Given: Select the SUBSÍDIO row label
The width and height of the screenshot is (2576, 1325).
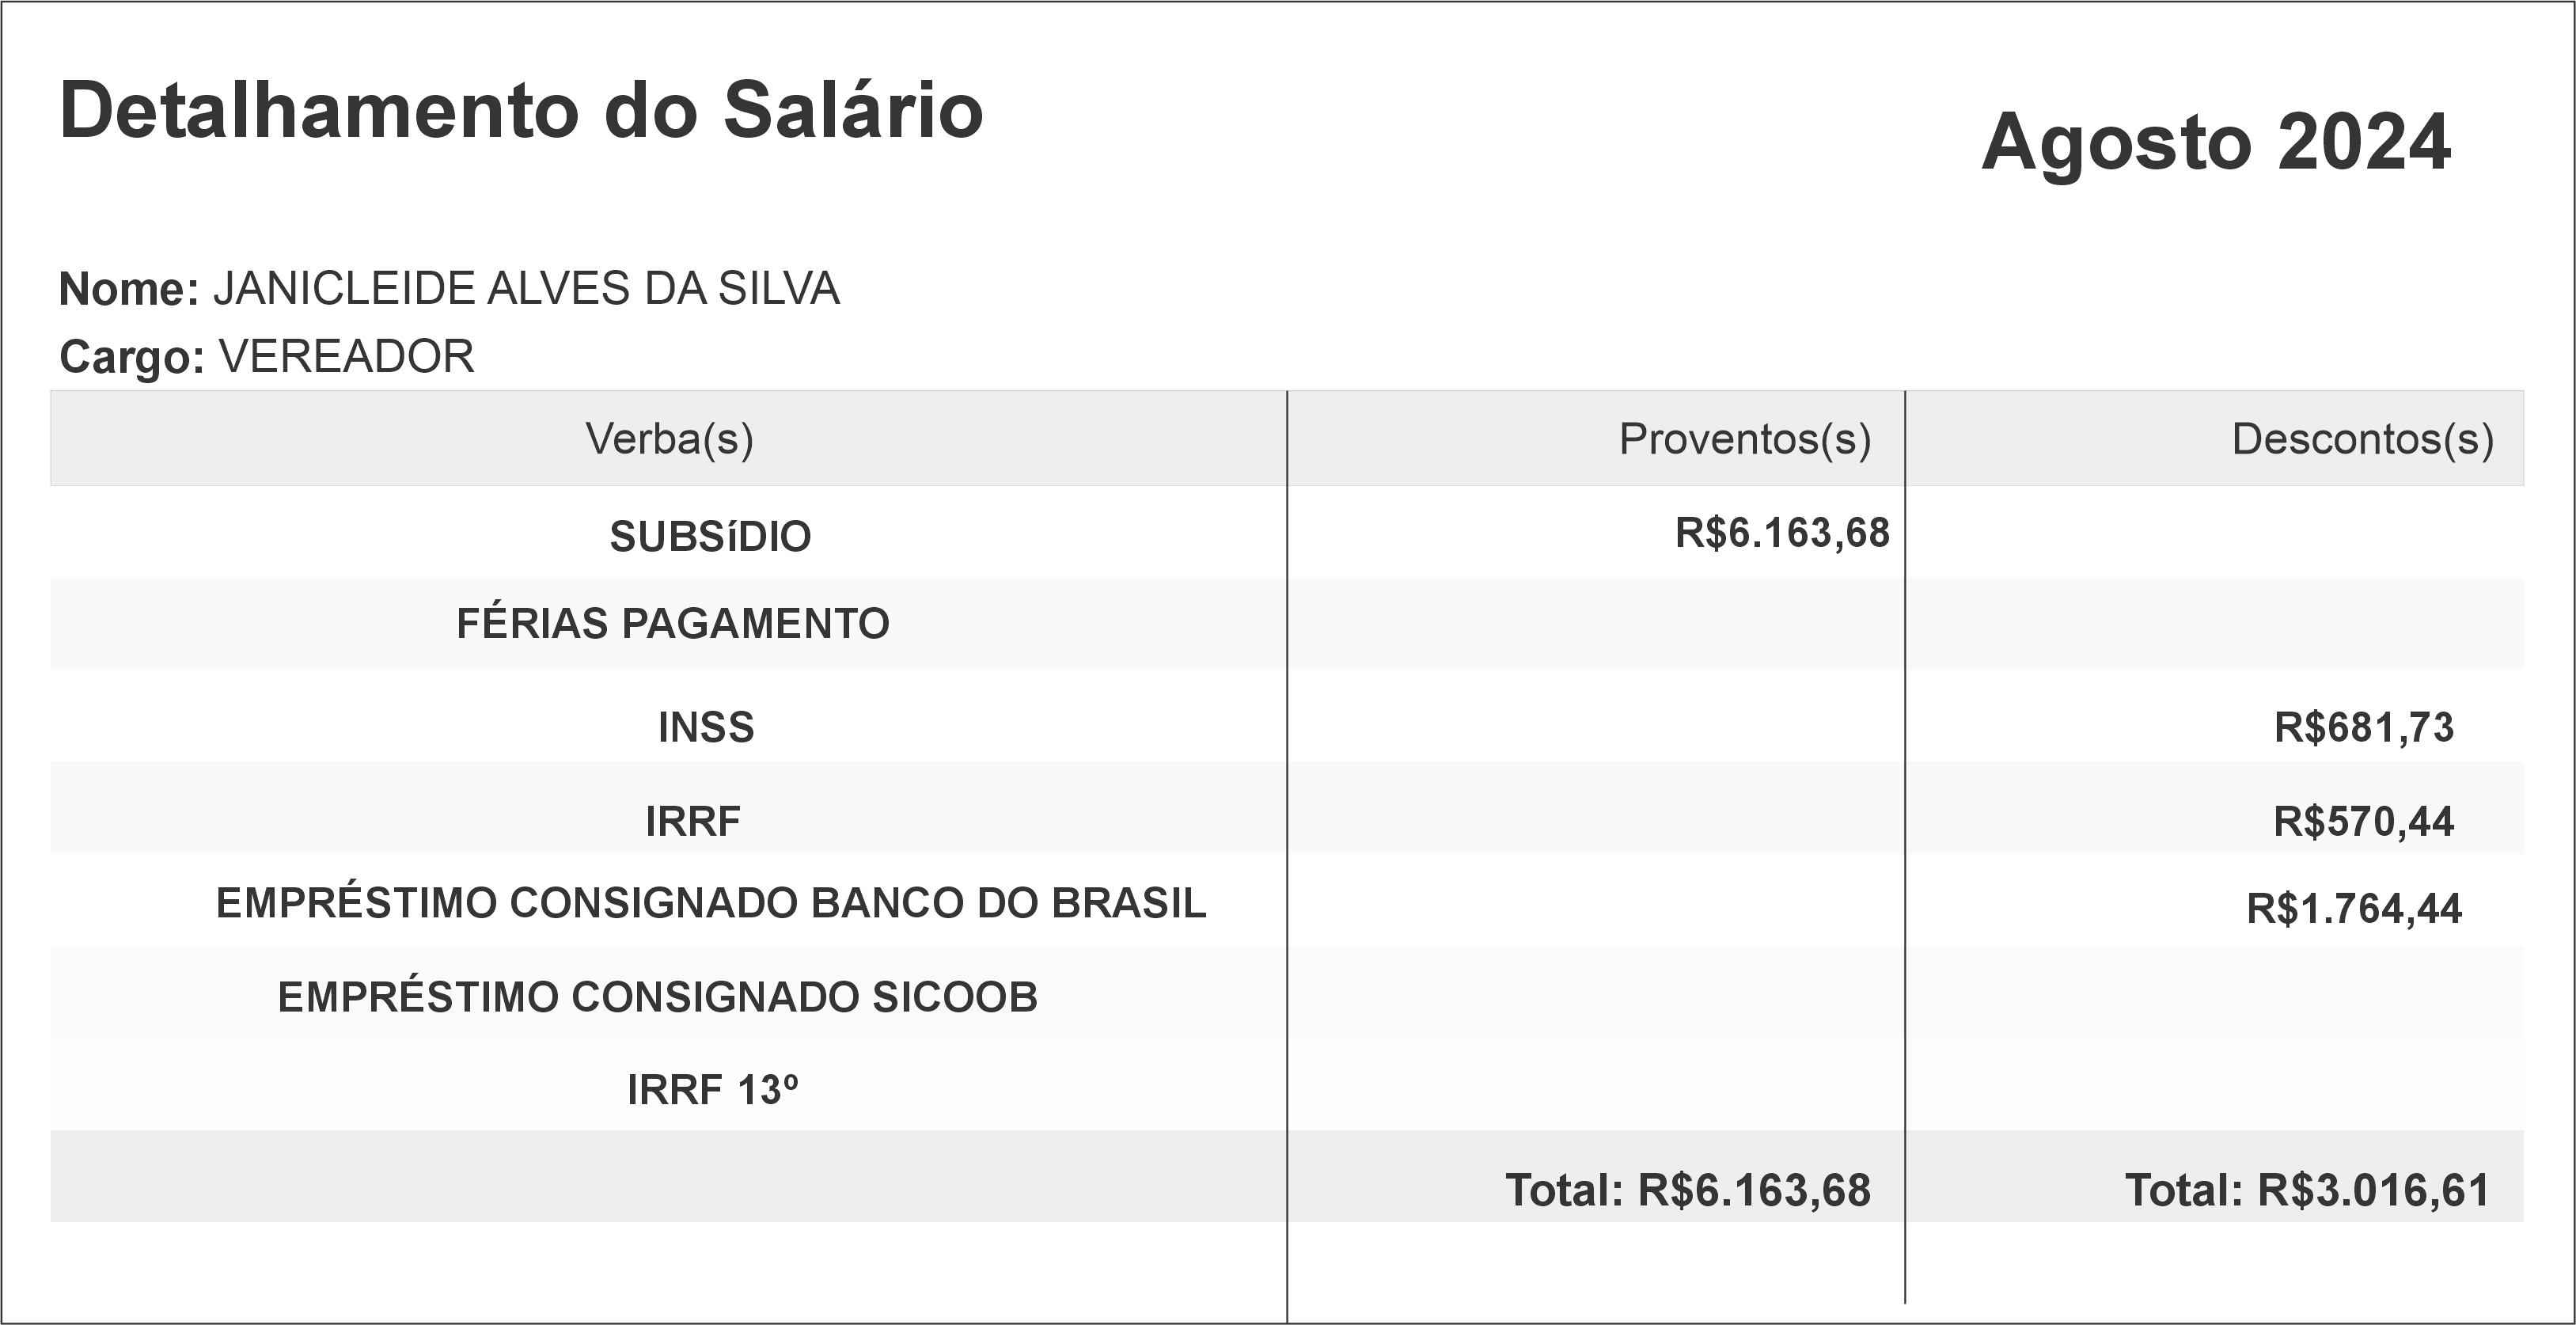Looking at the screenshot, I should click(x=710, y=537).
